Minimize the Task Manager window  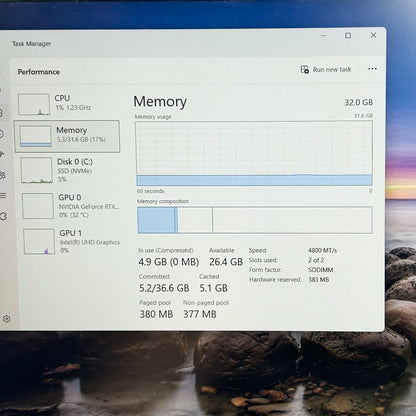tap(323, 36)
